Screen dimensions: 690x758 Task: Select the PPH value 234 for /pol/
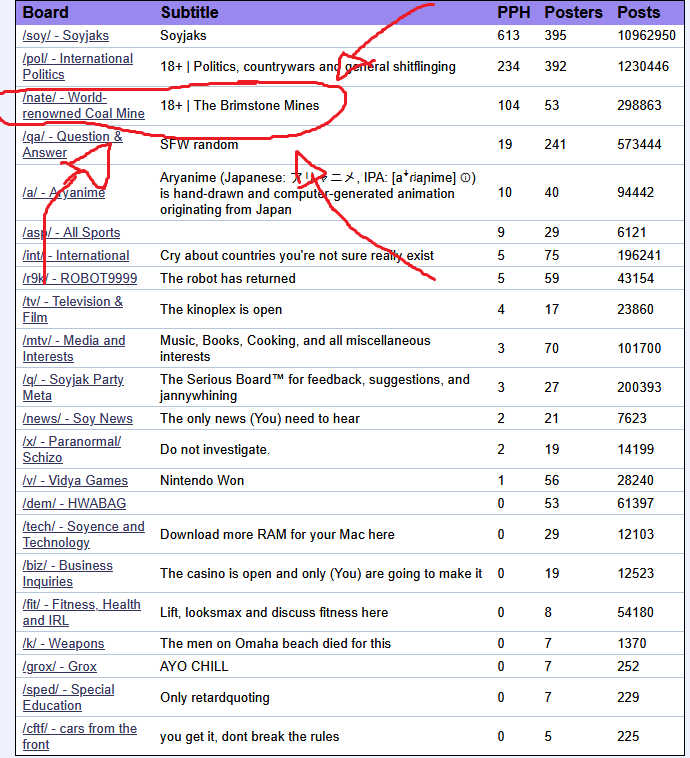tap(509, 67)
